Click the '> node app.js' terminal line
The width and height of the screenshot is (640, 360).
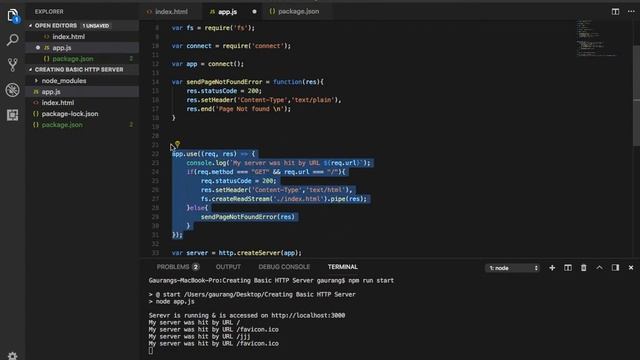(171, 302)
